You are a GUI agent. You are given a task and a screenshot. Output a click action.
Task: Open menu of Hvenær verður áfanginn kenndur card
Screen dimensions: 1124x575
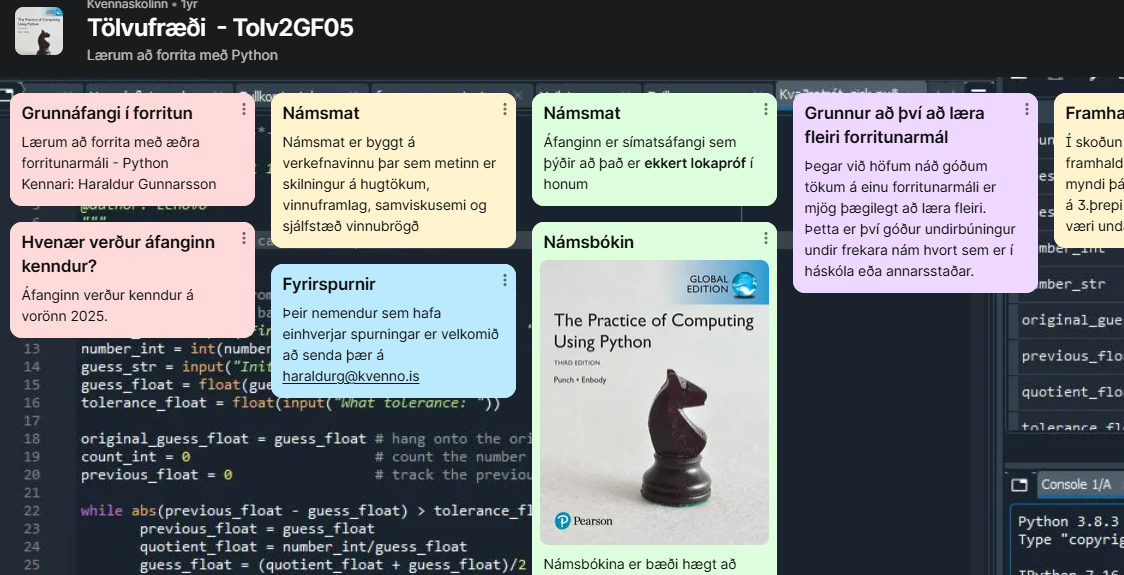[244, 238]
